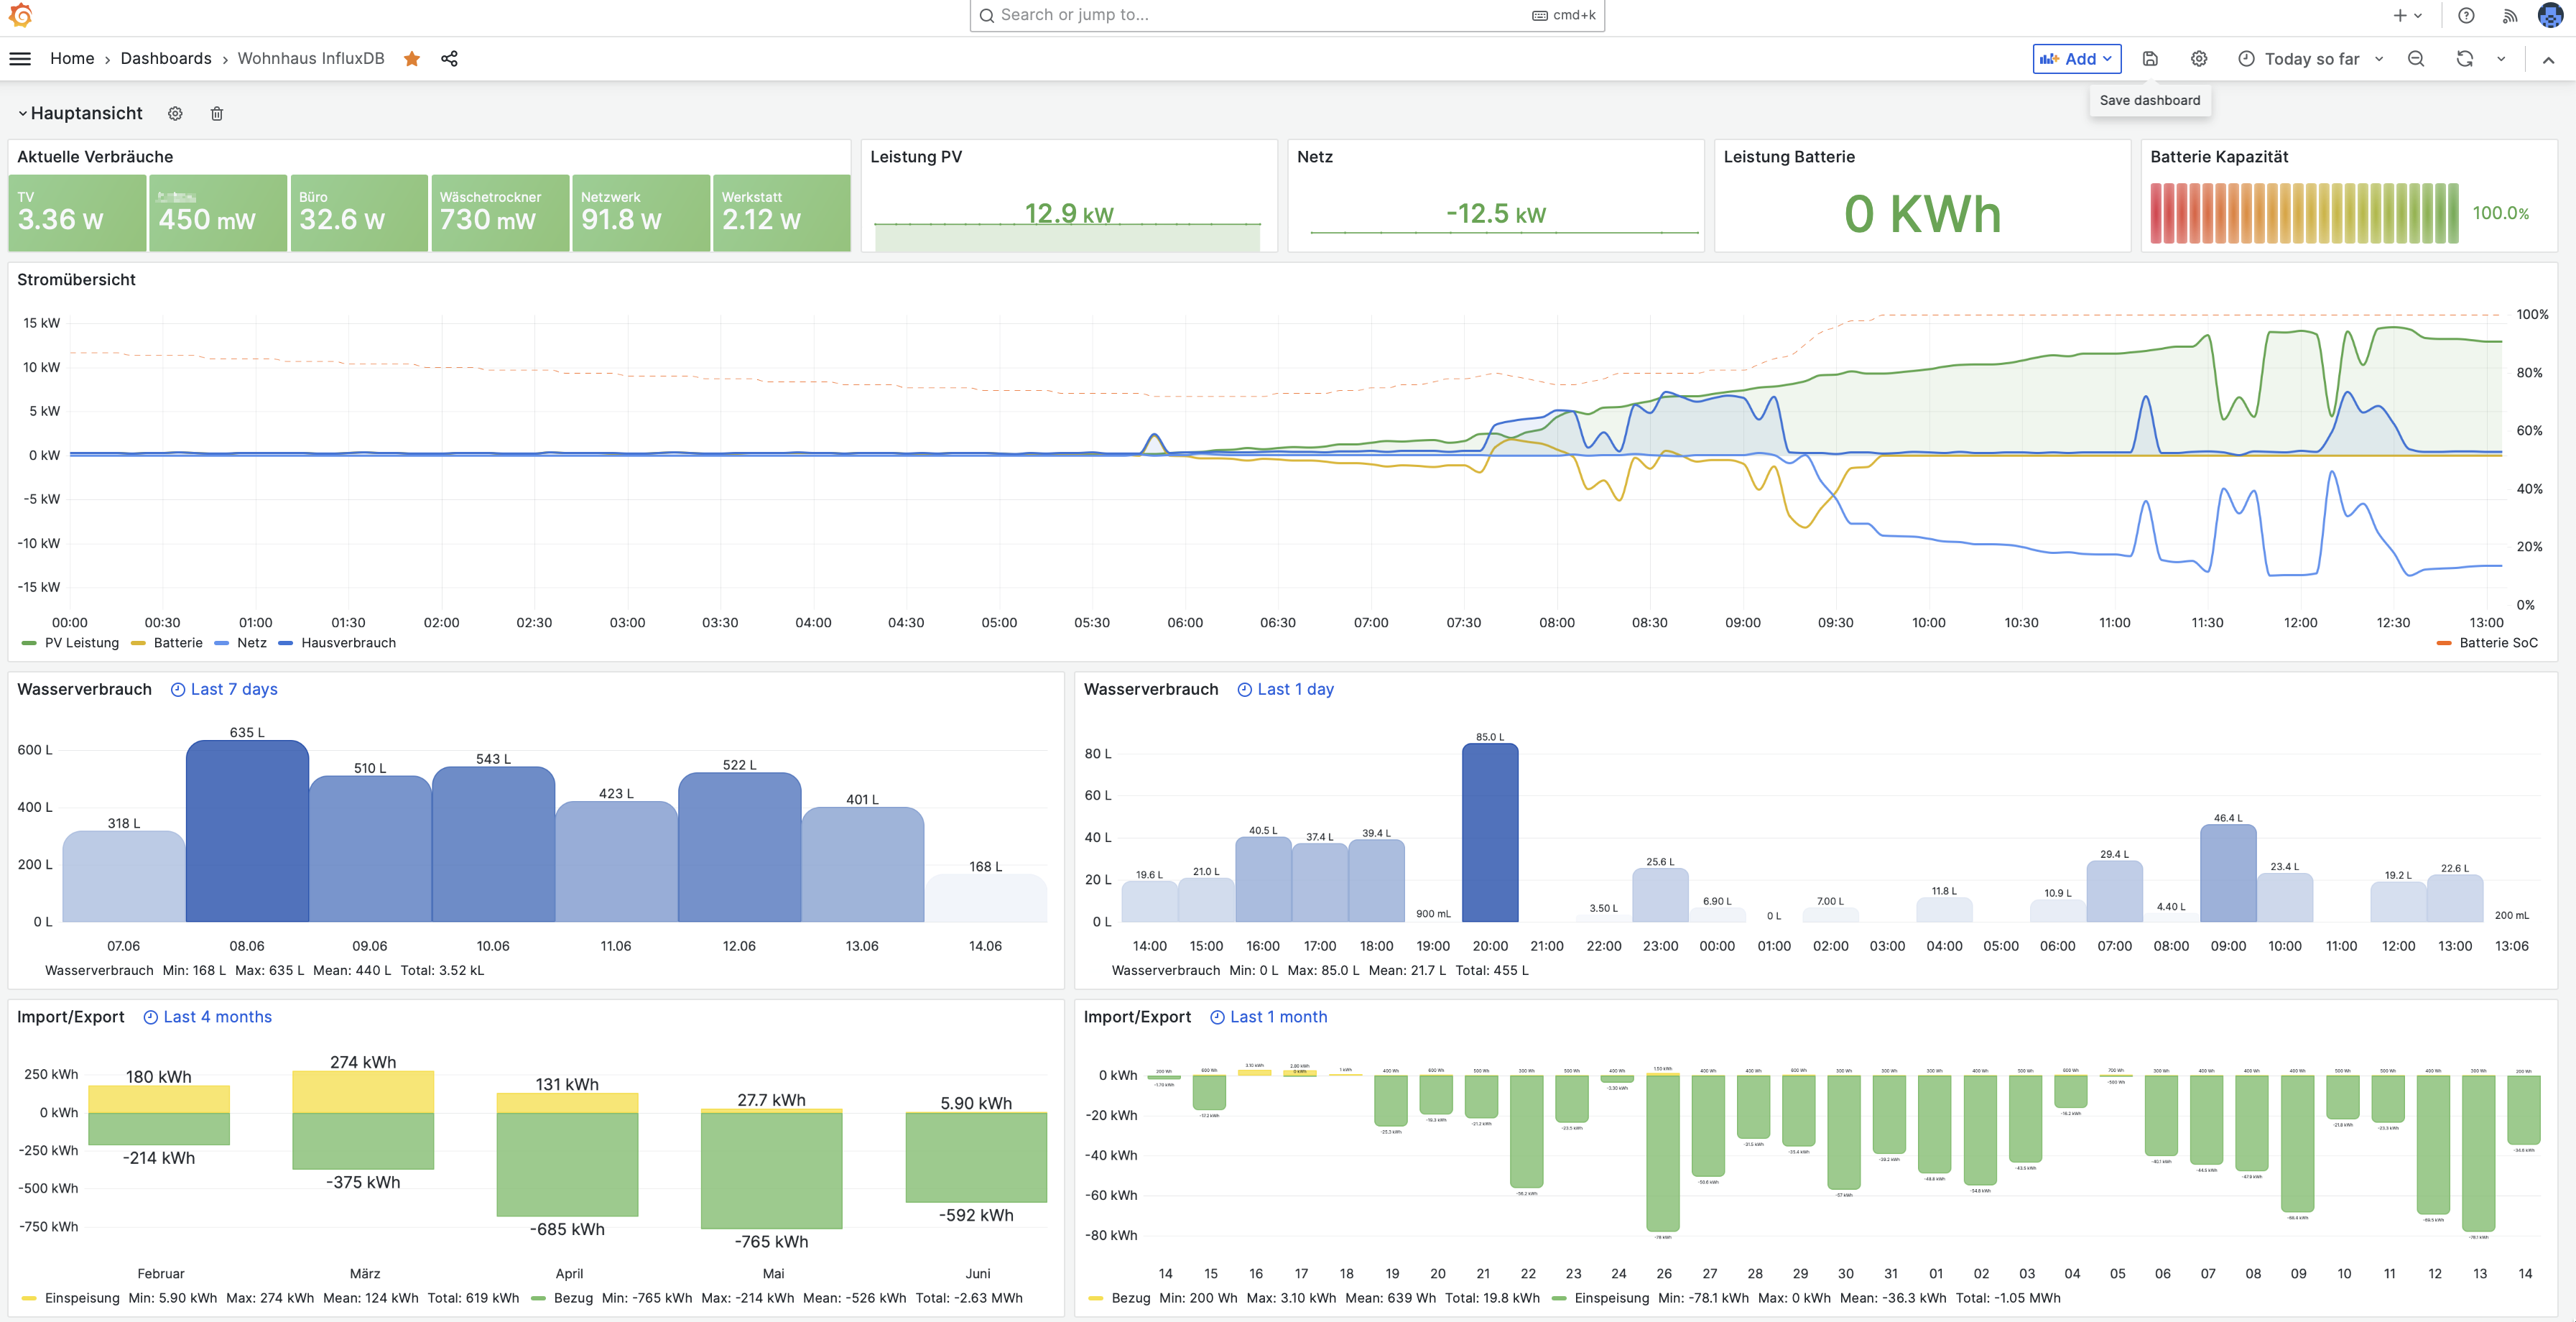Unstar the Wohnhaus InfluxDB dashboard

click(x=412, y=59)
